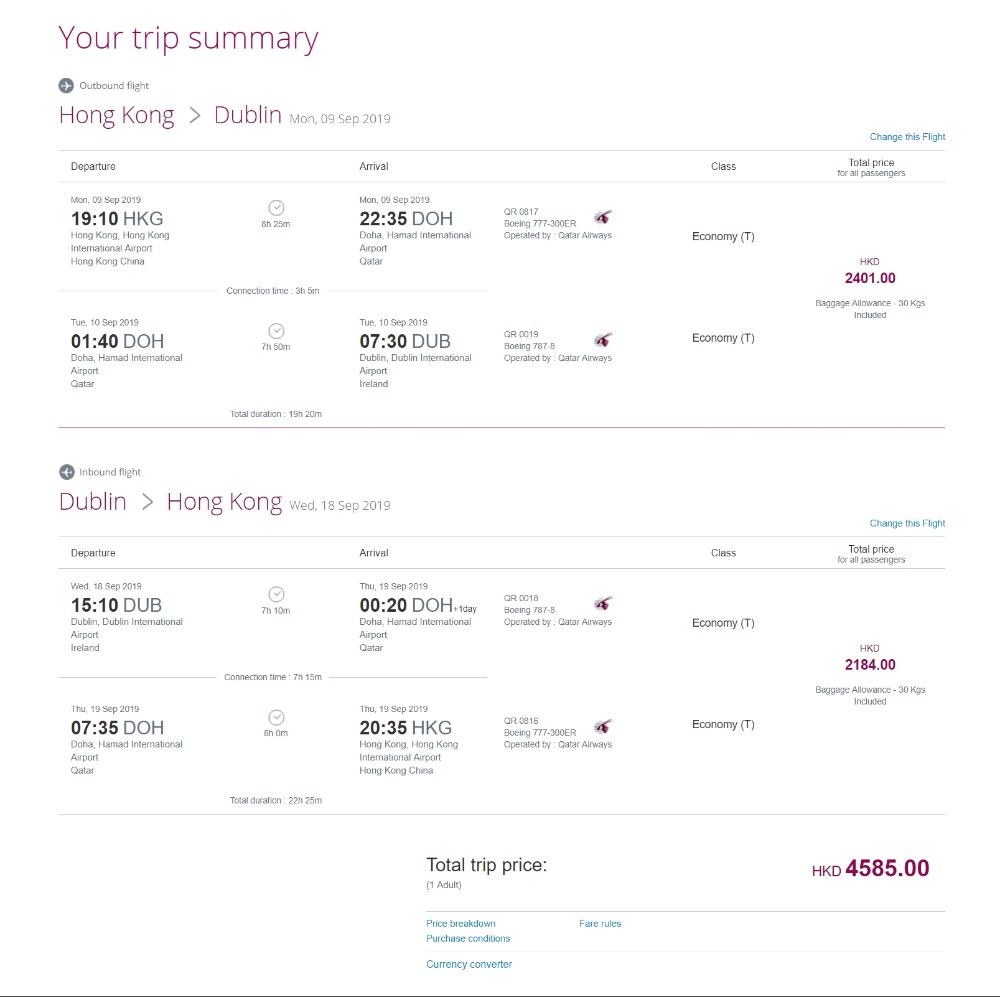
Task: Click the outbound flight plane icon
Action: [66, 85]
